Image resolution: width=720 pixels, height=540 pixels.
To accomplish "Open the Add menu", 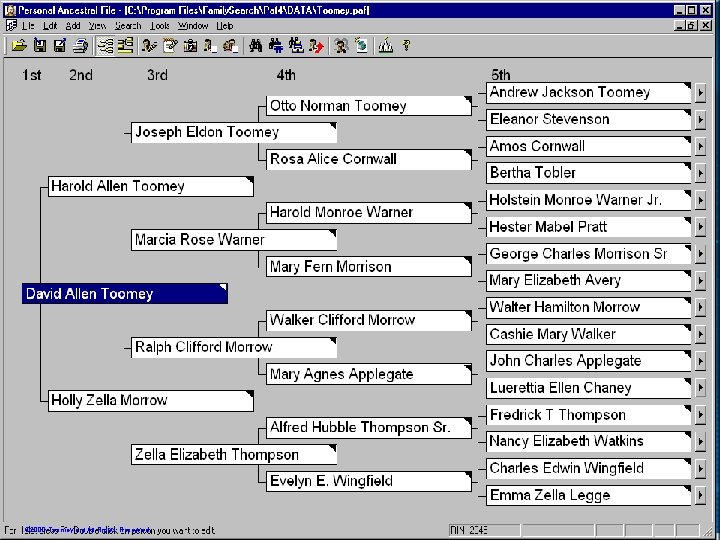I will coord(73,26).
